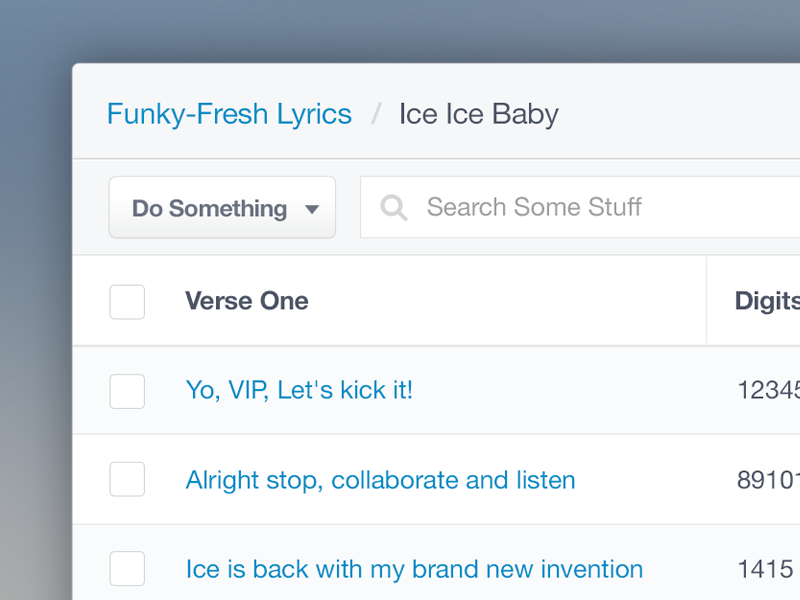800x600 pixels.
Task: Open Ice is back with my brand new invention
Action: coord(414,569)
